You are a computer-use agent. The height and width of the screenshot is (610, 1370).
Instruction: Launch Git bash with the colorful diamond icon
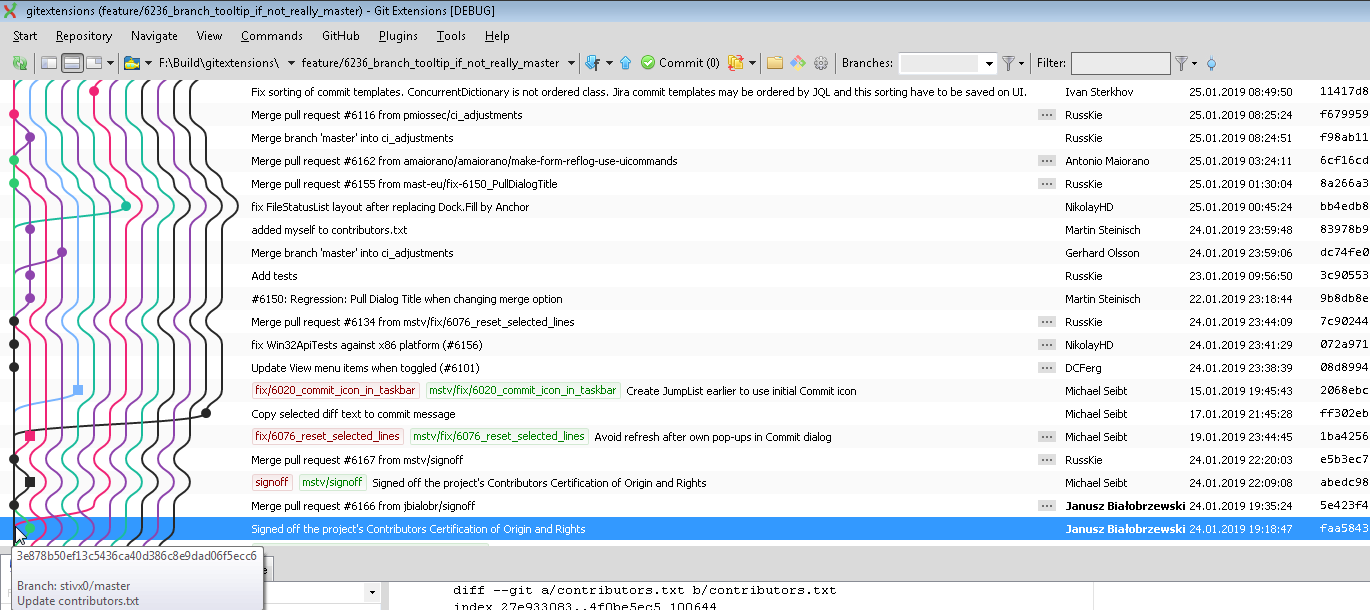coord(798,63)
